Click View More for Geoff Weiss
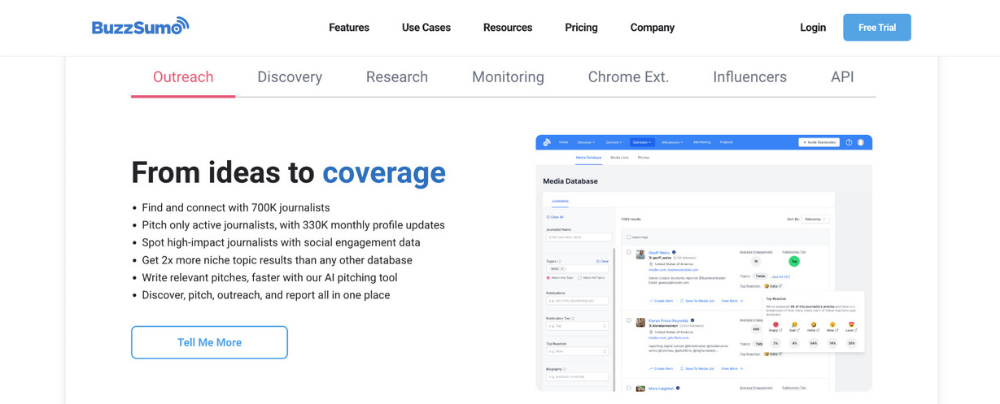Image resolution: width=1000 pixels, height=404 pixels. [732, 301]
